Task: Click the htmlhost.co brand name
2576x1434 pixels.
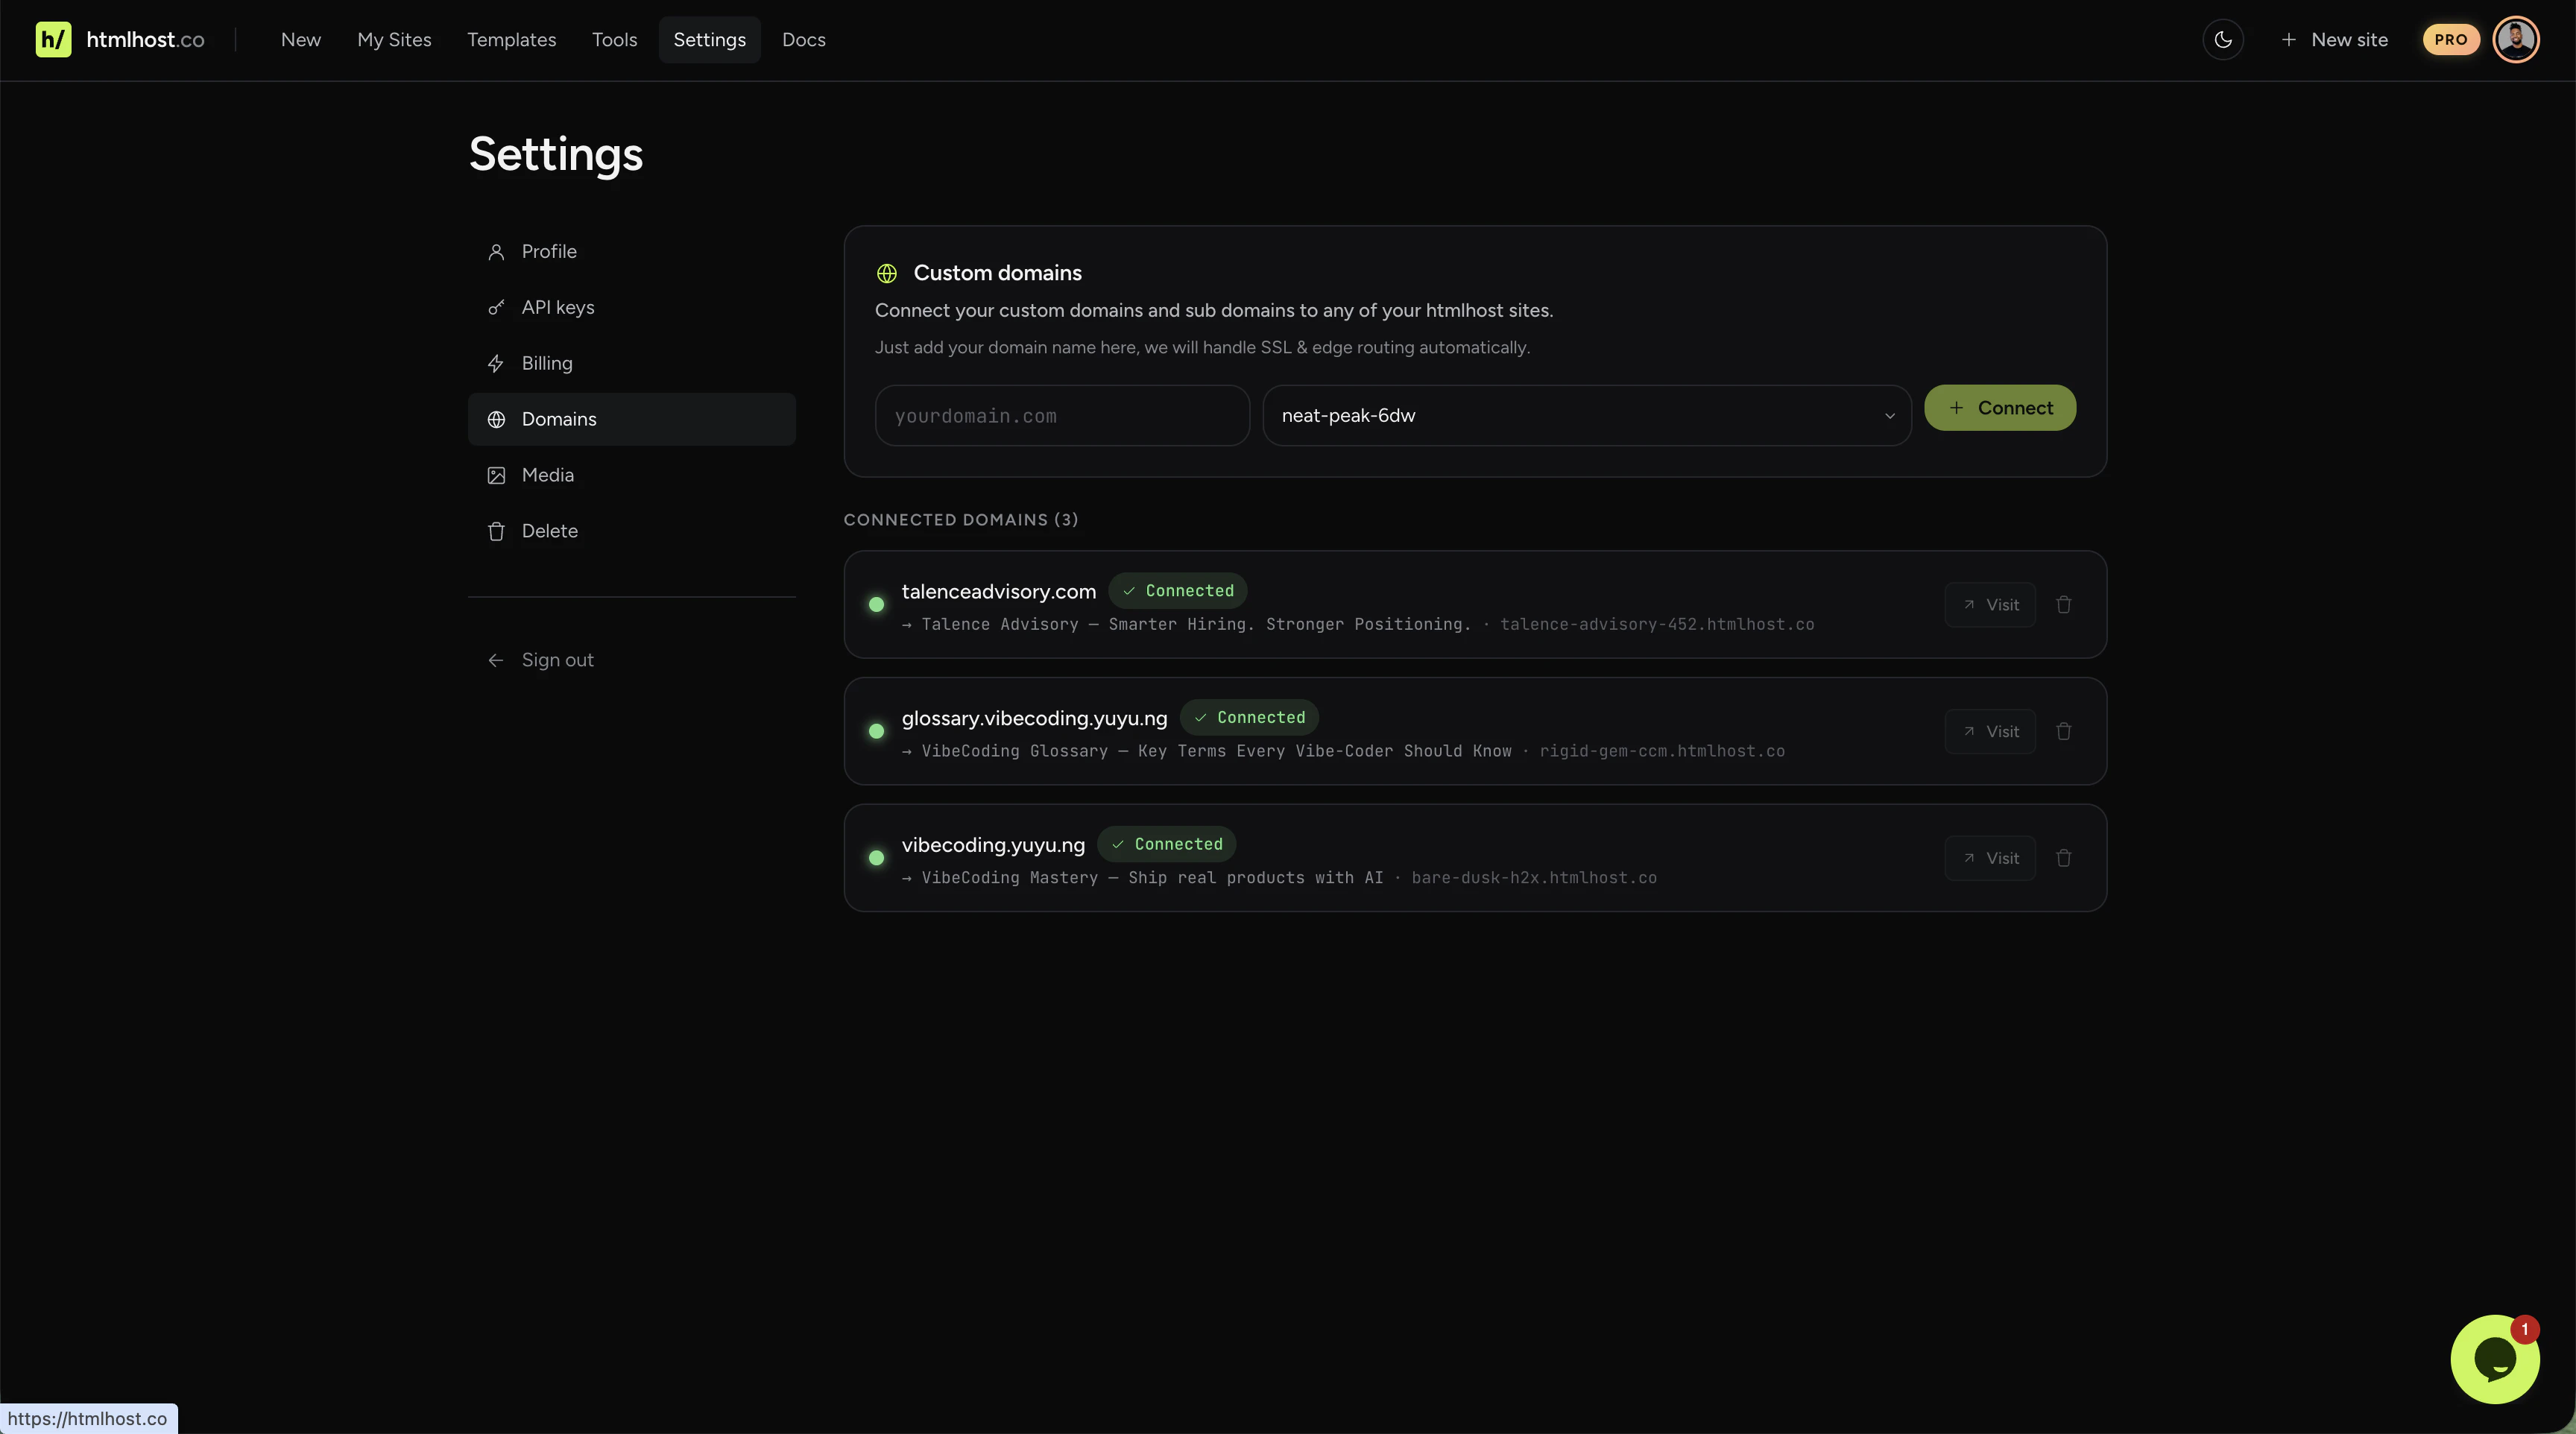Action: click(x=146, y=40)
